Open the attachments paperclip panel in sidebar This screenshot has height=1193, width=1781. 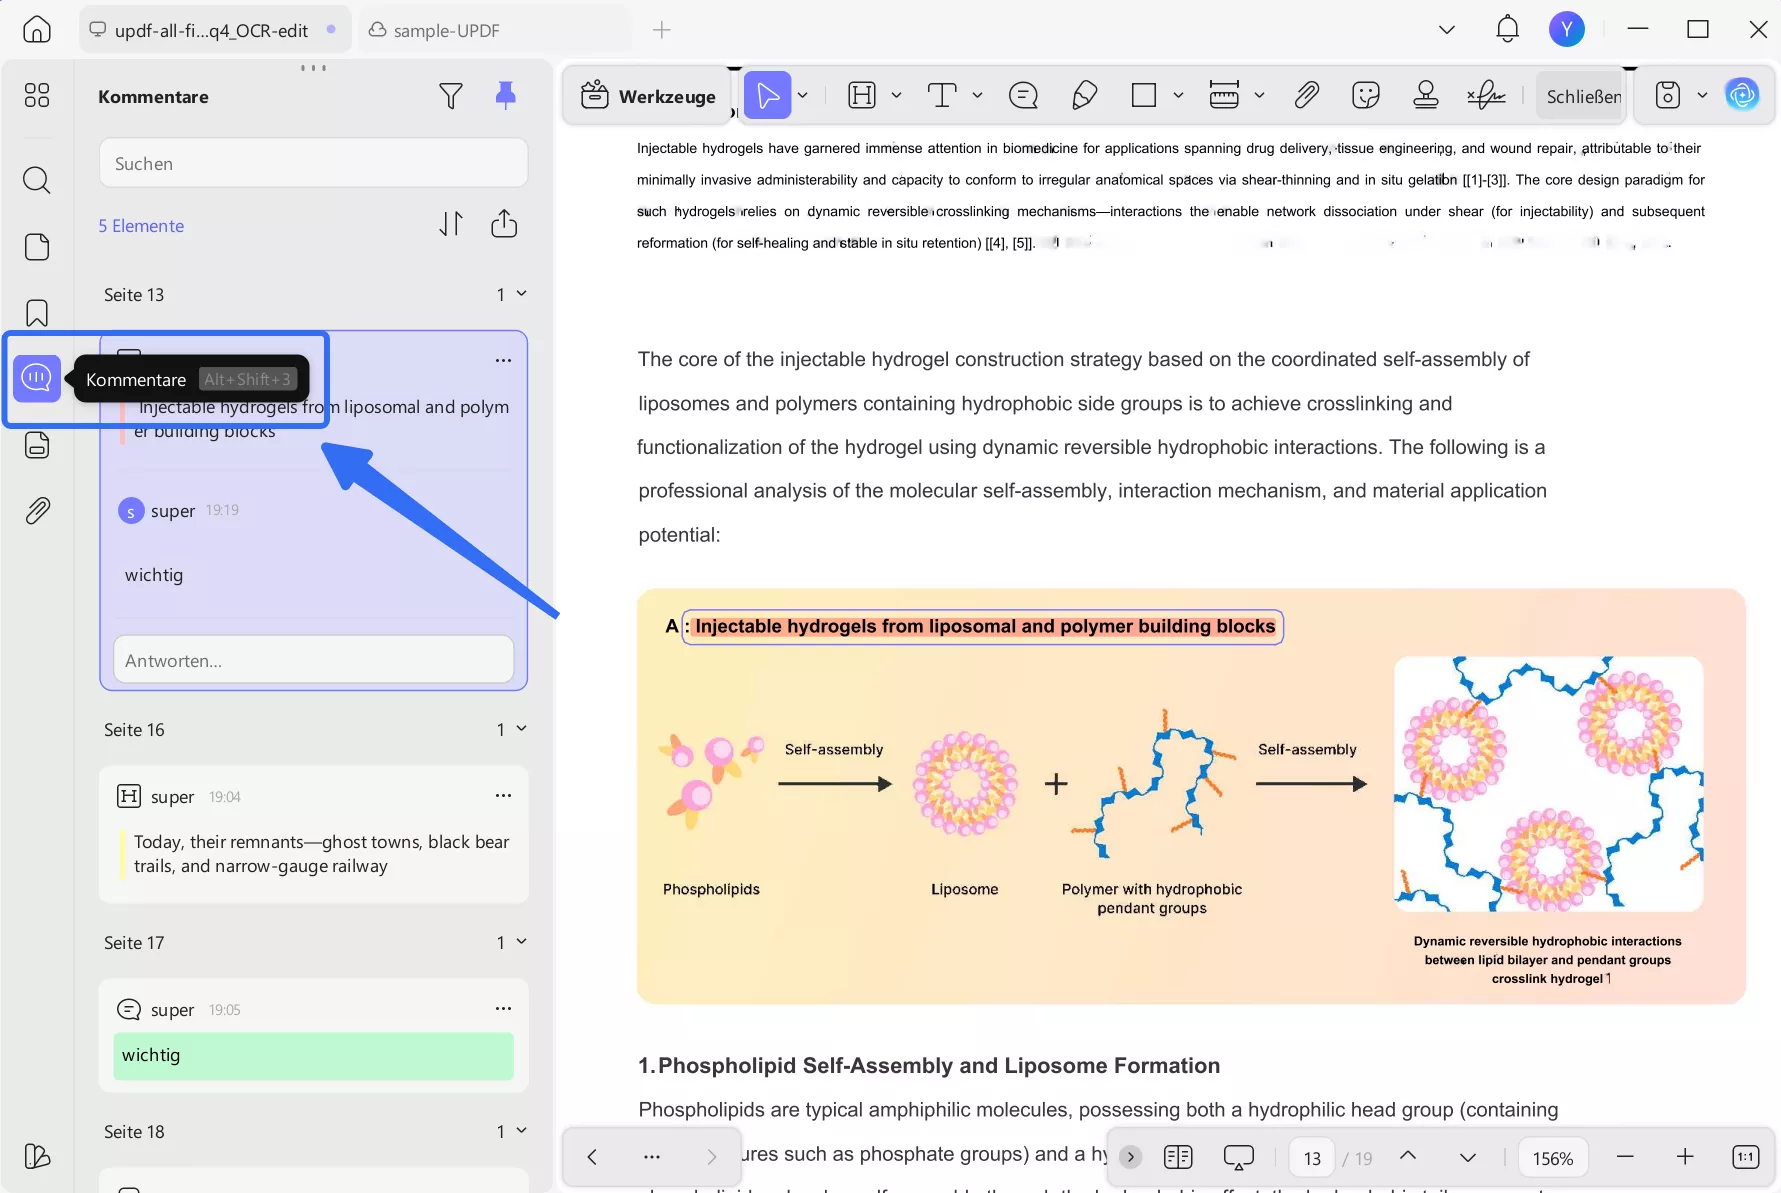coord(37,511)
